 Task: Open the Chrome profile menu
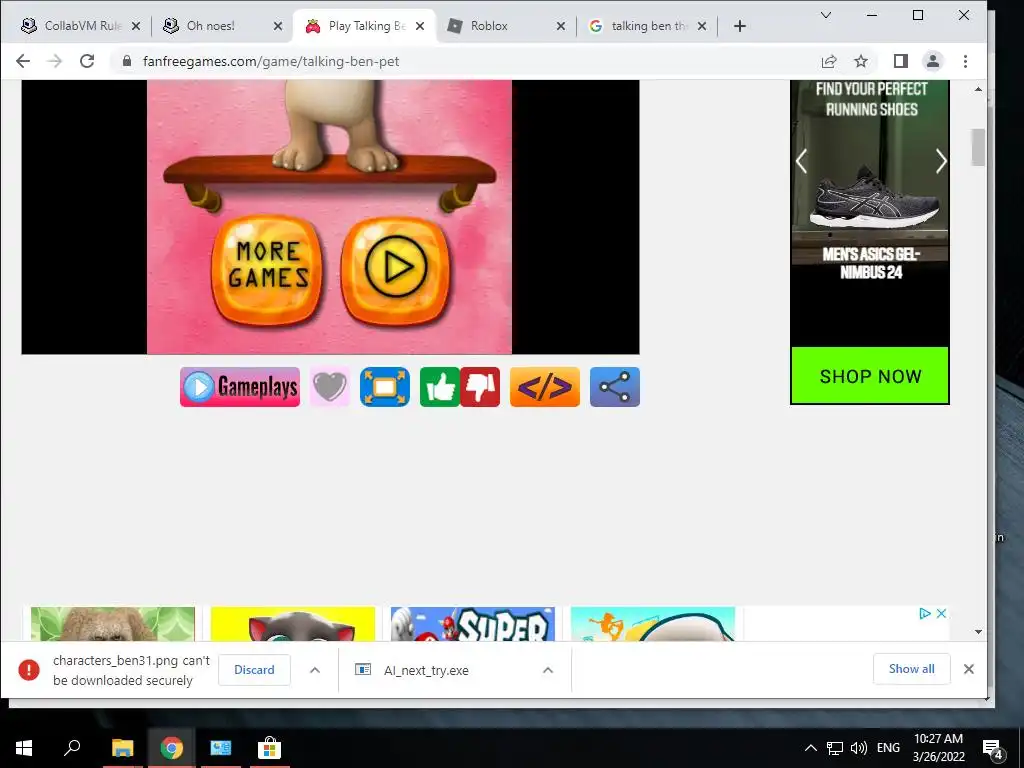click(933, 61)
